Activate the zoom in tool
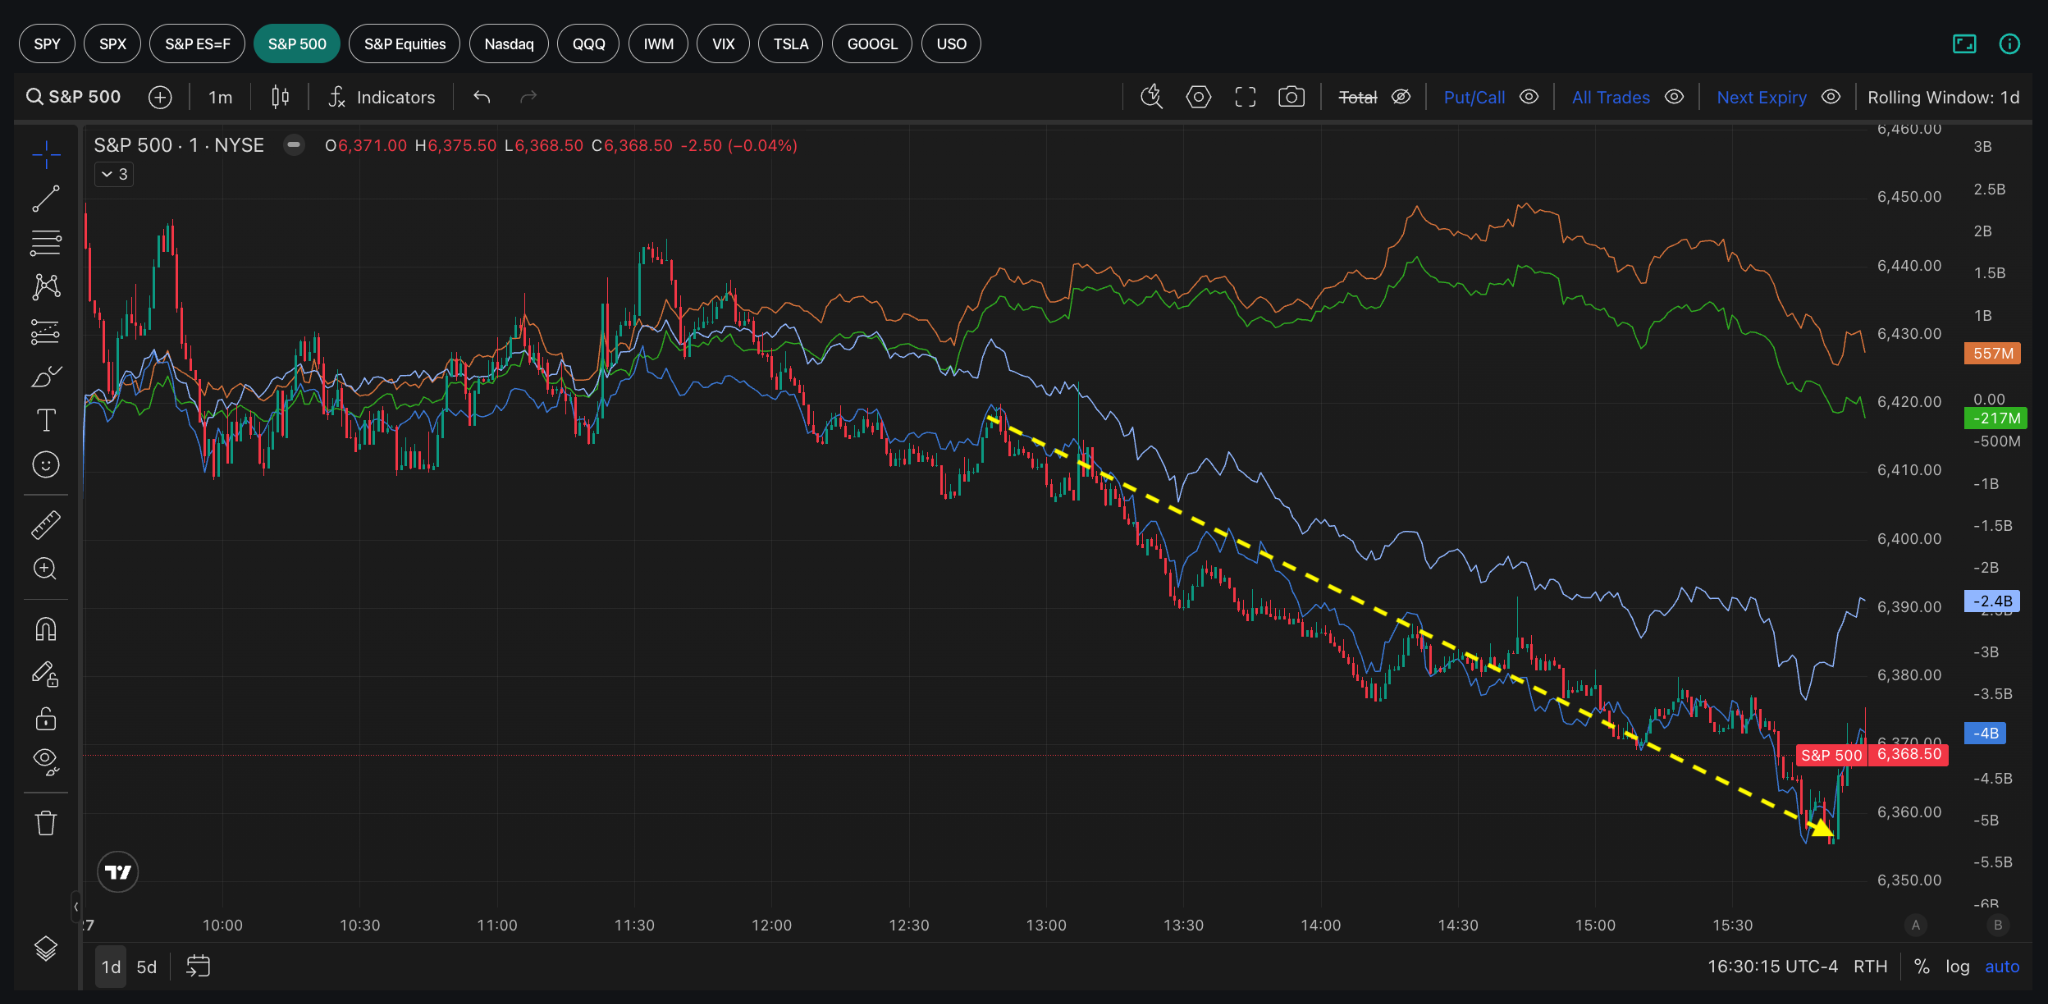The height and width of the screenshot is (1004, 2048). pos(46,568)
